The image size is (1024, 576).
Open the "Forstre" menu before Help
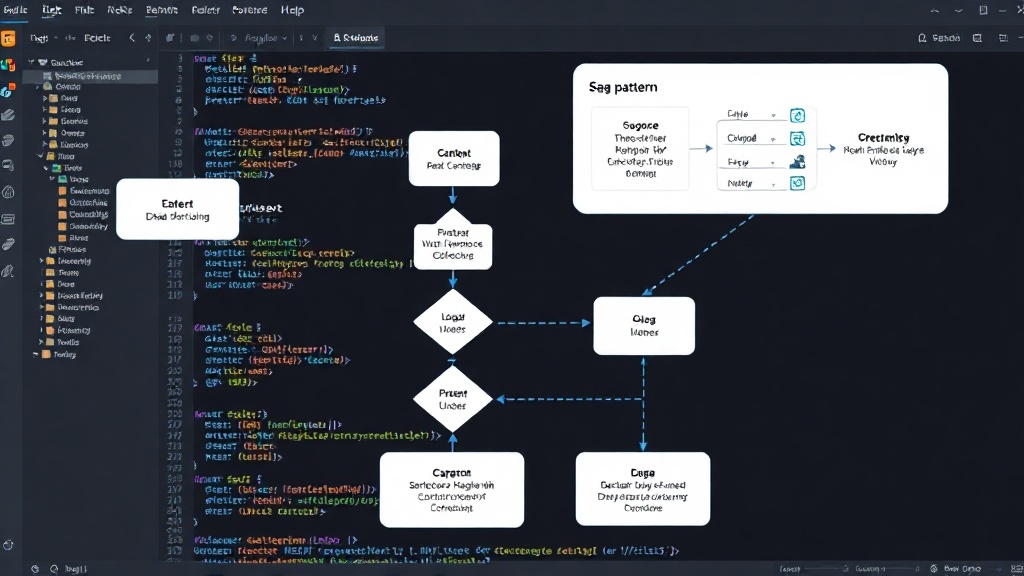tap(249, 10)
